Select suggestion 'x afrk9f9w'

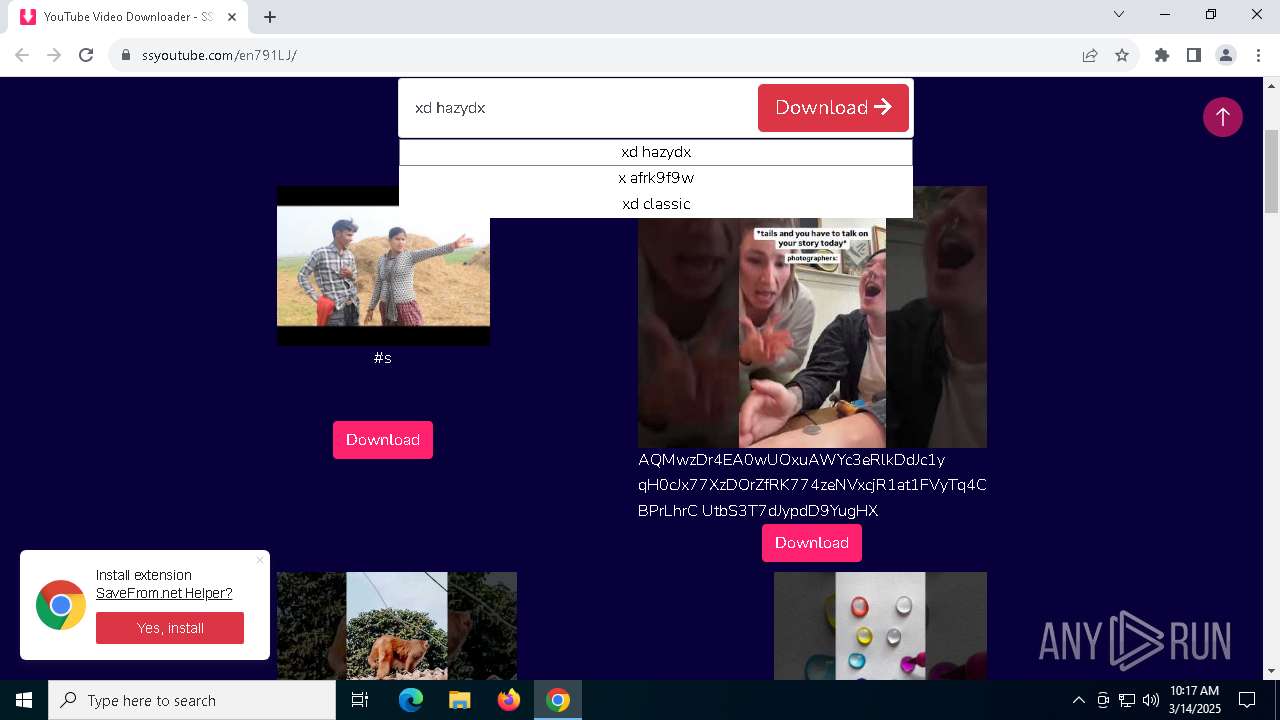coord(656,178)
